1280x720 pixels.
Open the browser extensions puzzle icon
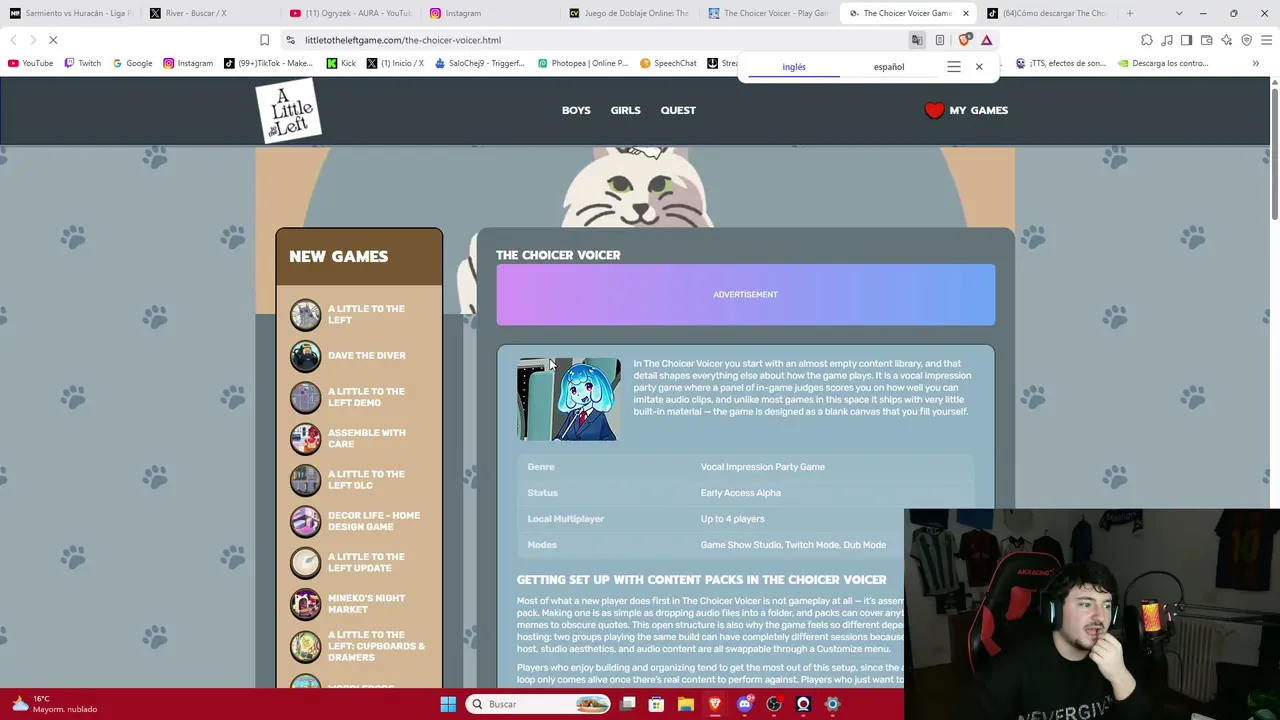1147,40
